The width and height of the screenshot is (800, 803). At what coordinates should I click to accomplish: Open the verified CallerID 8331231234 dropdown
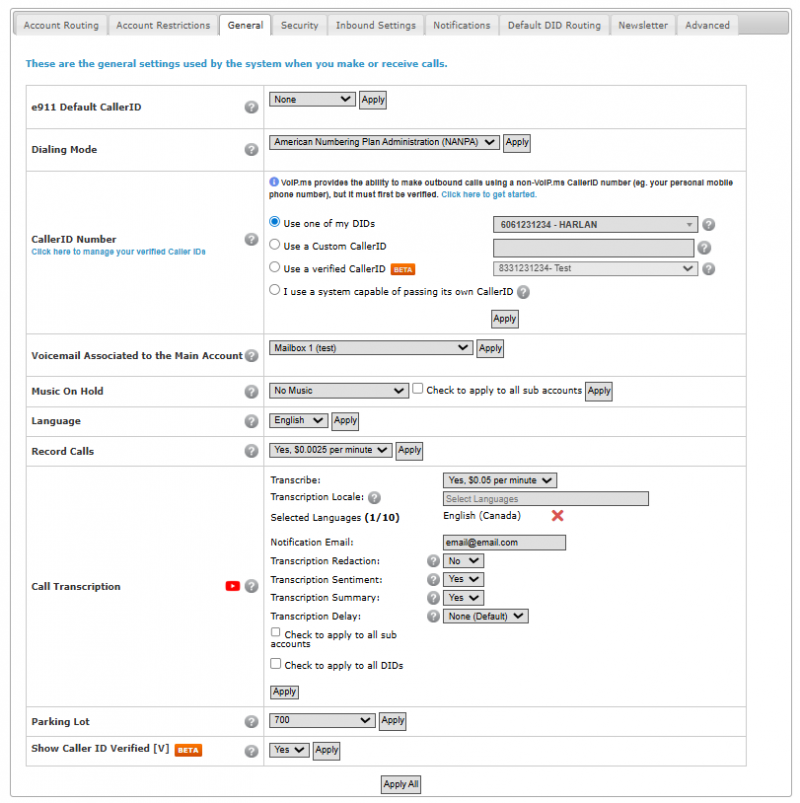[595, 269]
